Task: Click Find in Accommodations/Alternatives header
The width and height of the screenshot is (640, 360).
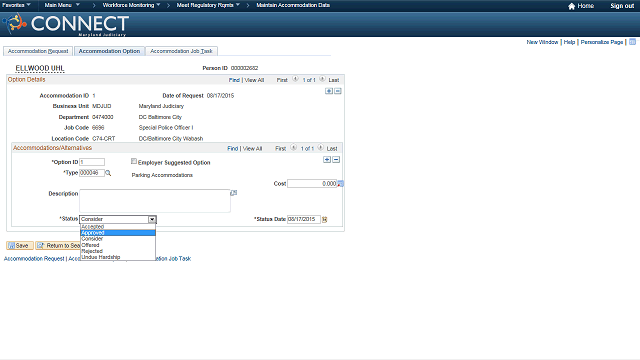Action: pos(232,149)
